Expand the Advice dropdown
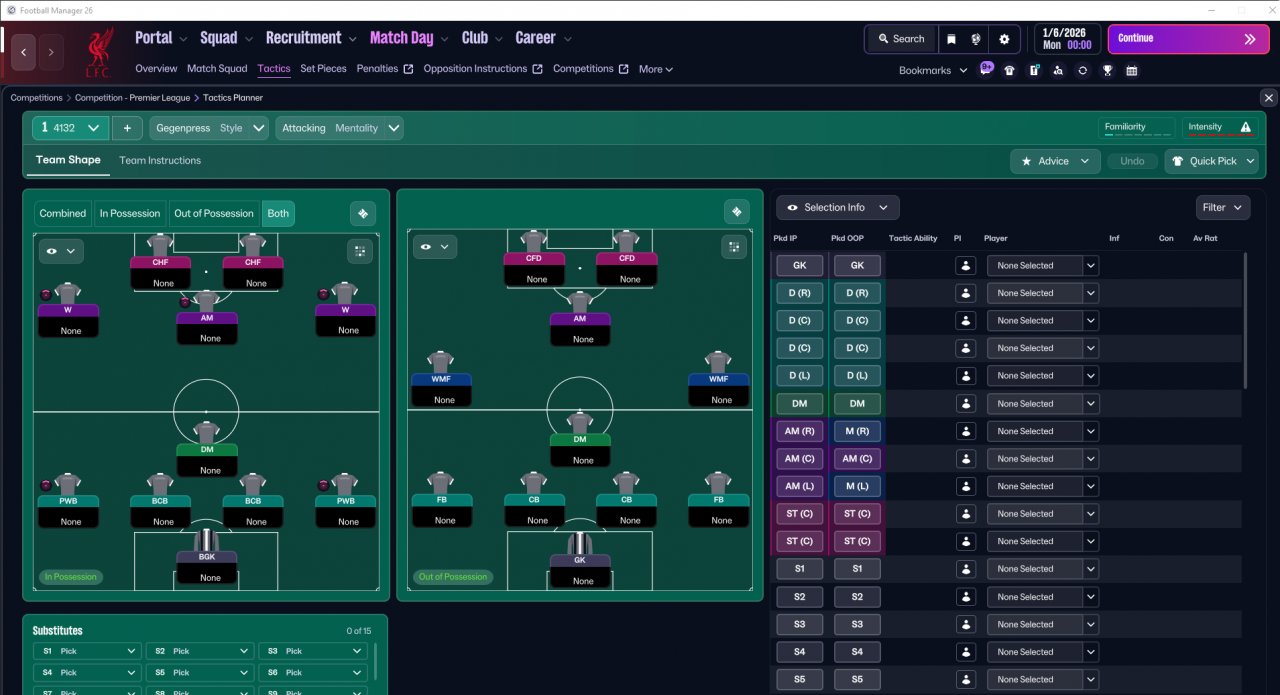 point(1055,161)
